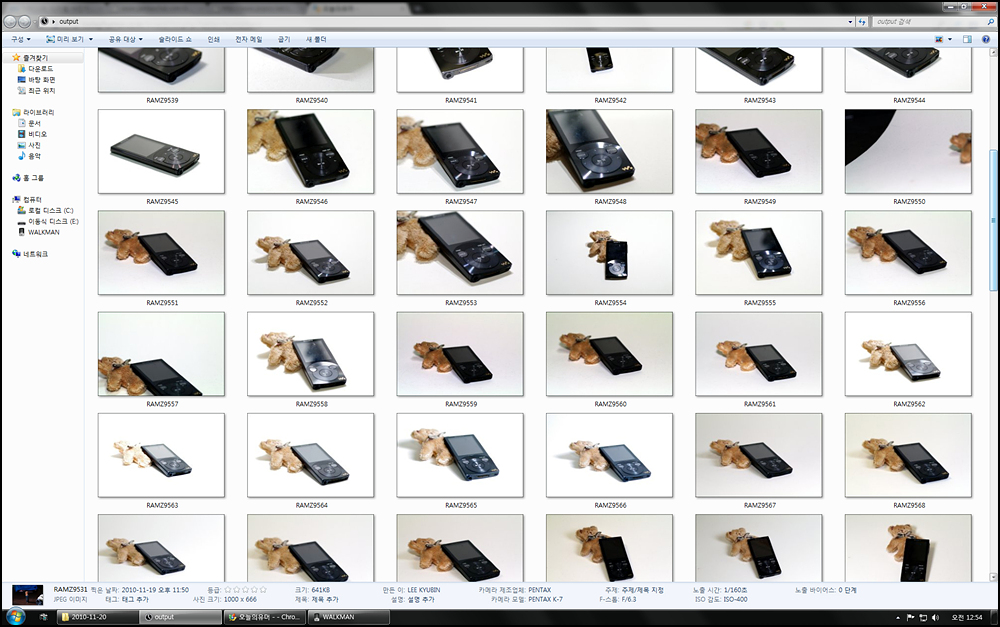
Task: Select the RAMZ9554 image thumbnail
Action: click(609, 252)
